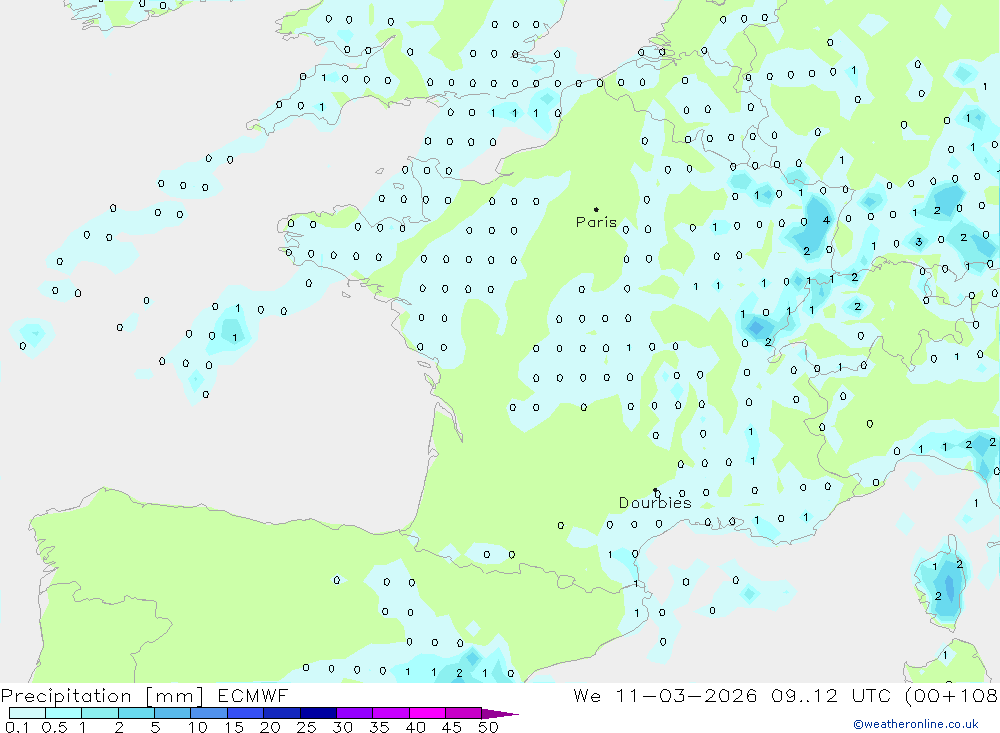Click the '3' precipitation value on the map
This screenshot has width=1000, height=733.
918,242
